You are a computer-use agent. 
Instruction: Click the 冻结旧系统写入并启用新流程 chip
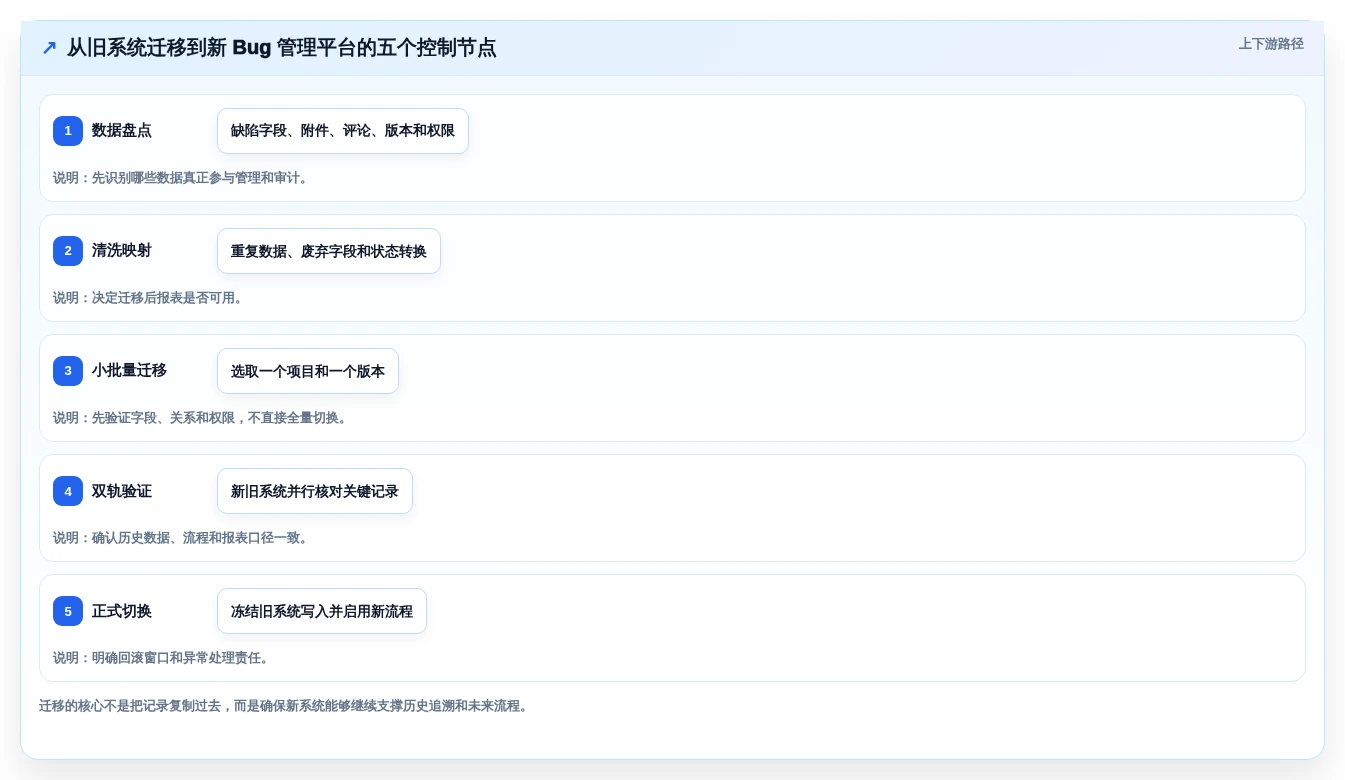point(322,611)
